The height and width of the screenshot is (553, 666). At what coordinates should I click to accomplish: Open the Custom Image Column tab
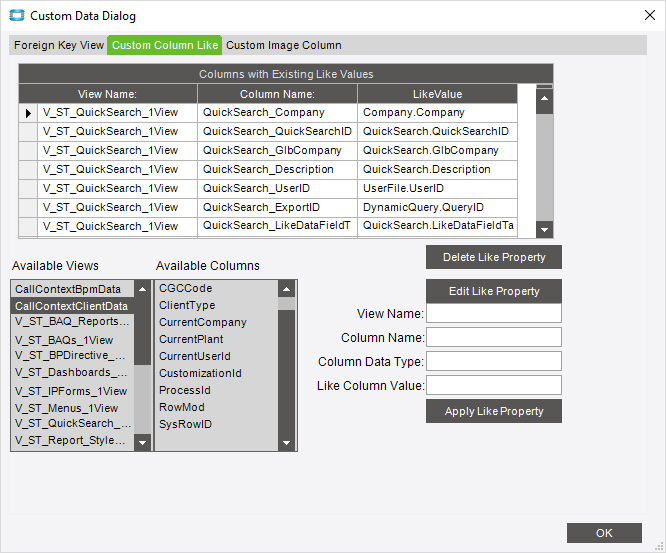point(284,45)
